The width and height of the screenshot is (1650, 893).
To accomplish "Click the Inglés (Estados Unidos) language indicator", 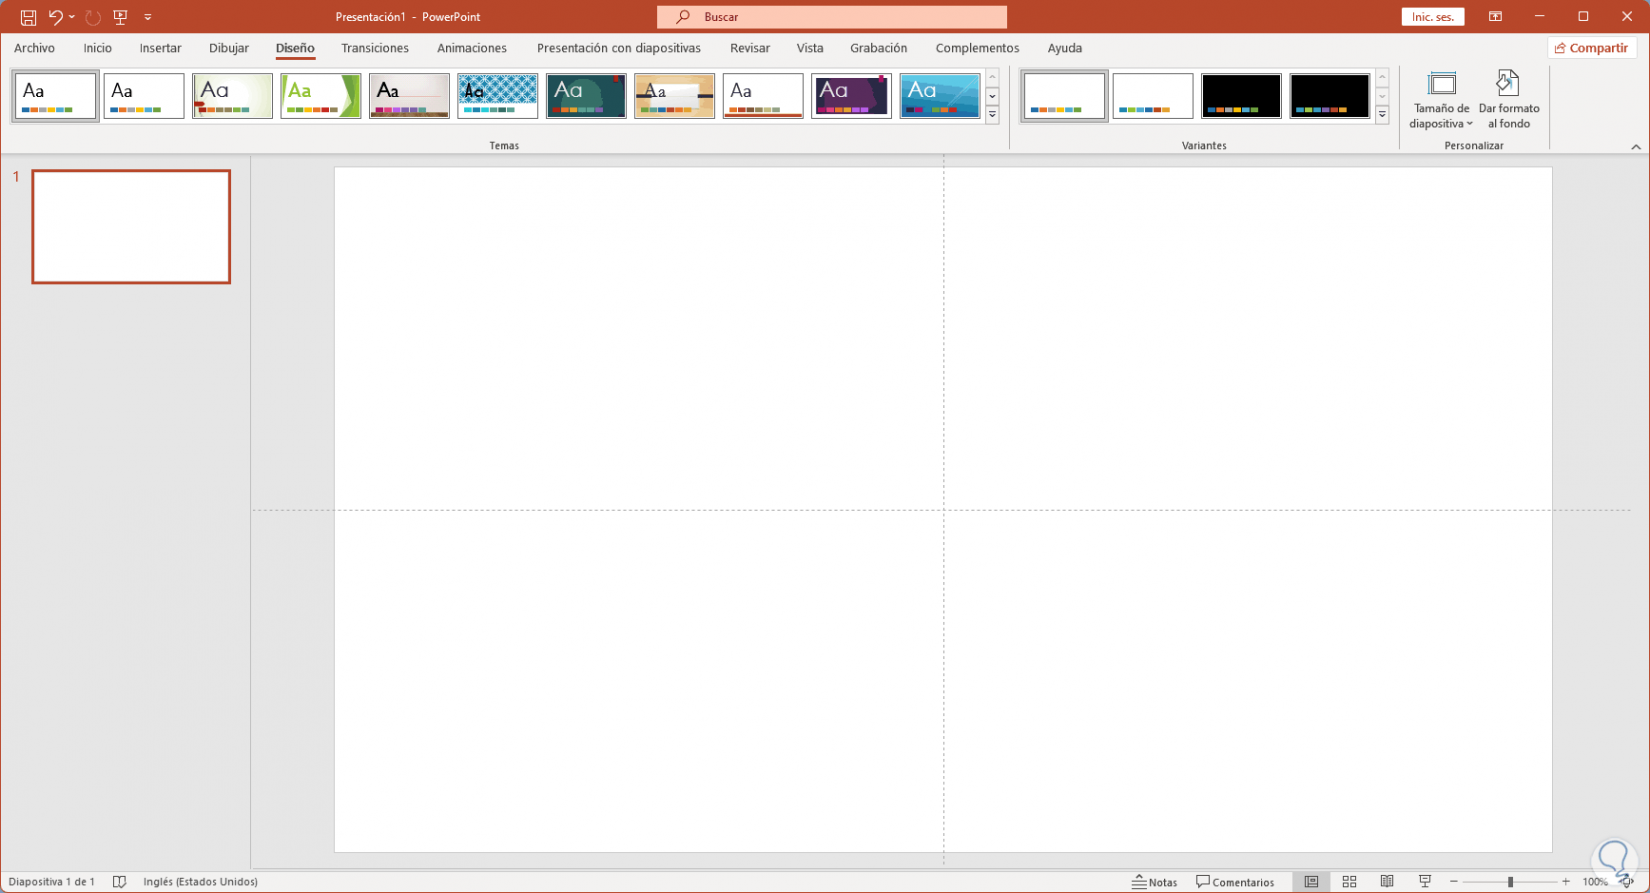I will (201, 882).
